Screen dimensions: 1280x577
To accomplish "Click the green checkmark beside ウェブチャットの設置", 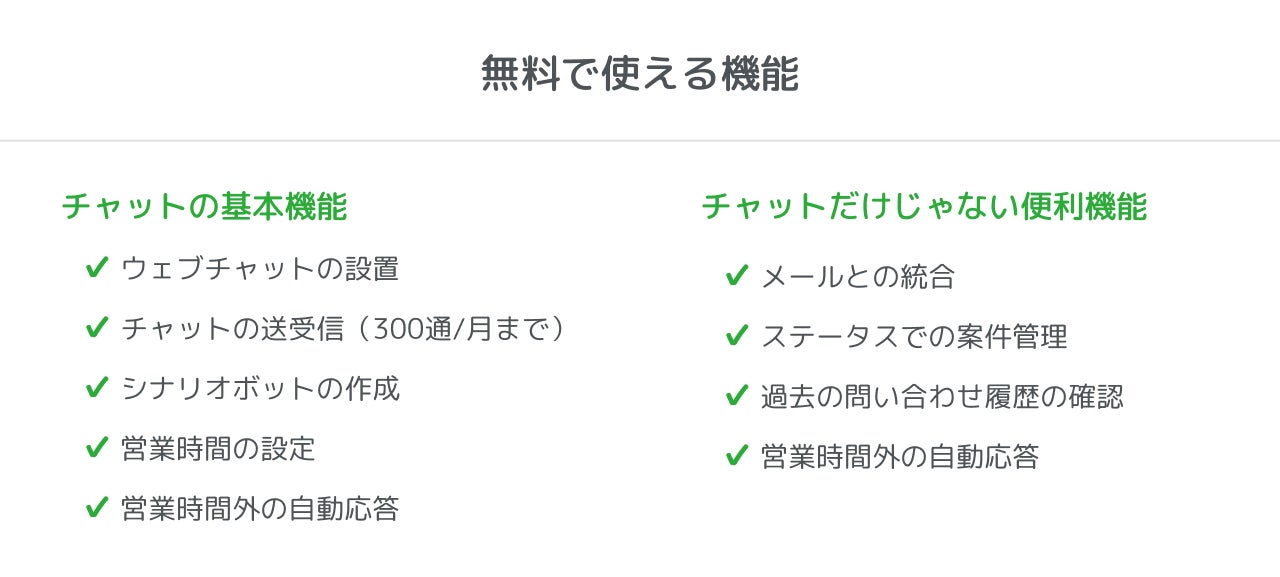I will (97, 268).
